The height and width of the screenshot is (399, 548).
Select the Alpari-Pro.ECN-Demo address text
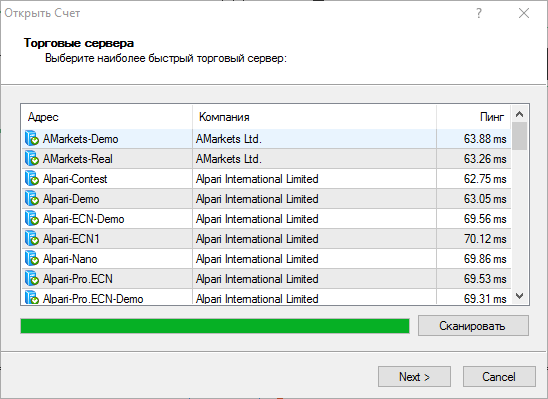pyautogui.click(x=93, y=299)
